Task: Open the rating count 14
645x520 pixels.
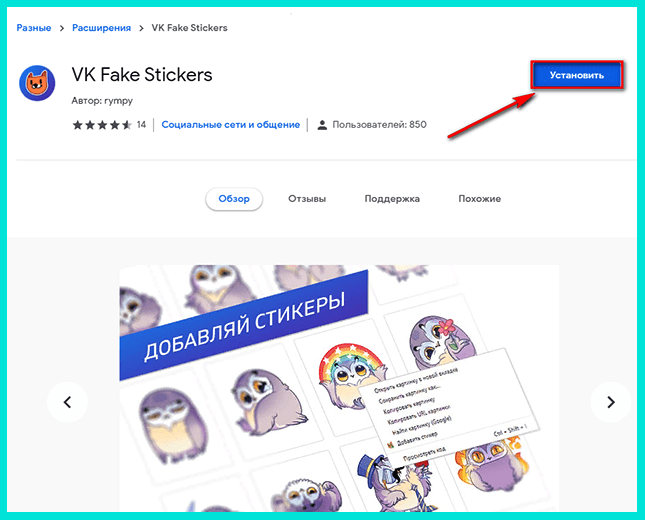Action: point(141,125)
